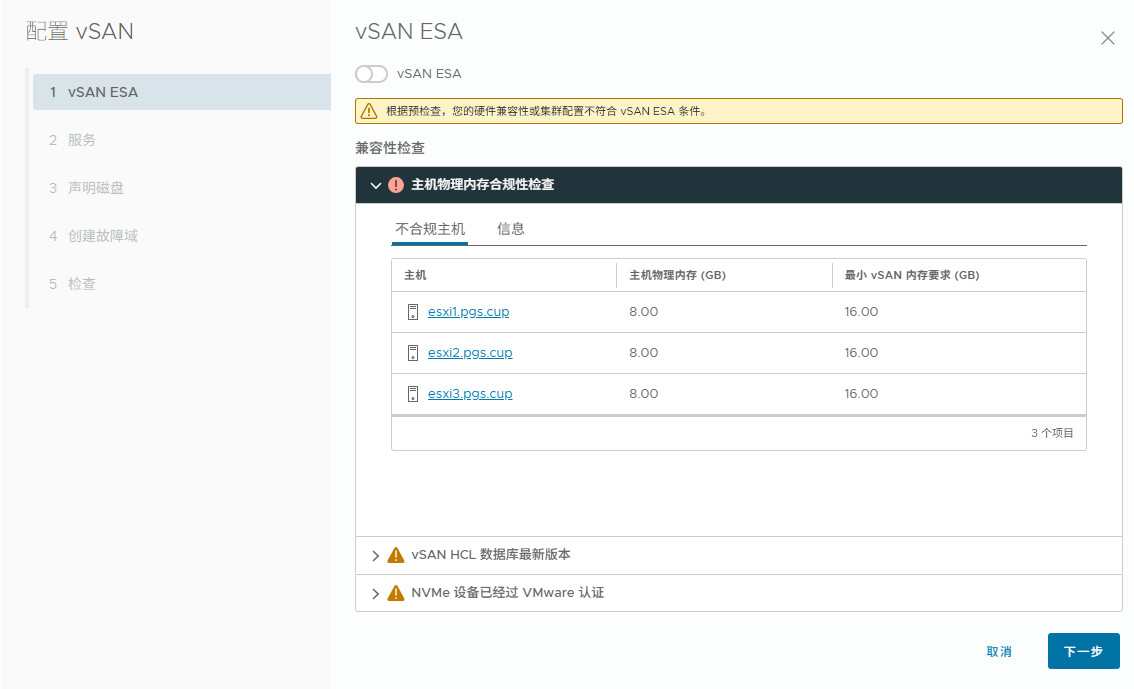The image size is (1134, 689).
Task: Click warning icon beside NVMe 设备已经过 VMware 认证
Action: point(396,593)
